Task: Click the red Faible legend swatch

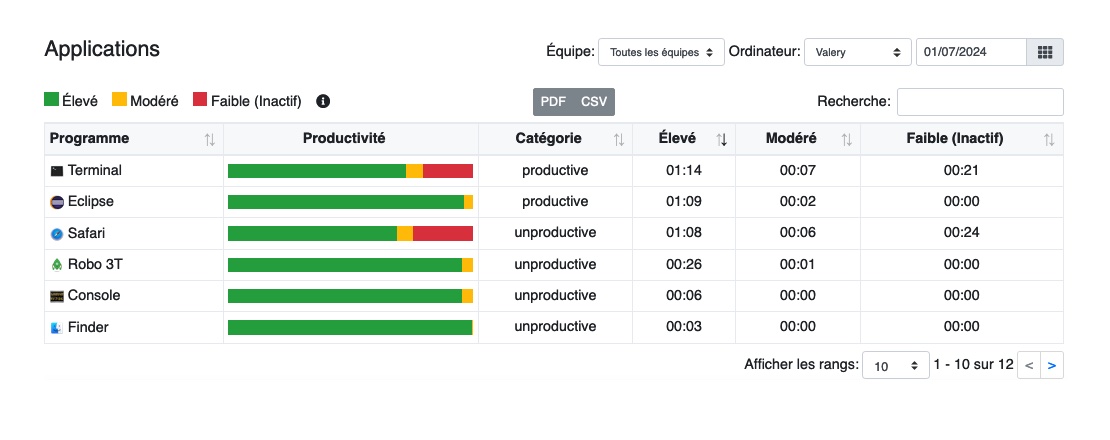Action: point(200,100)
